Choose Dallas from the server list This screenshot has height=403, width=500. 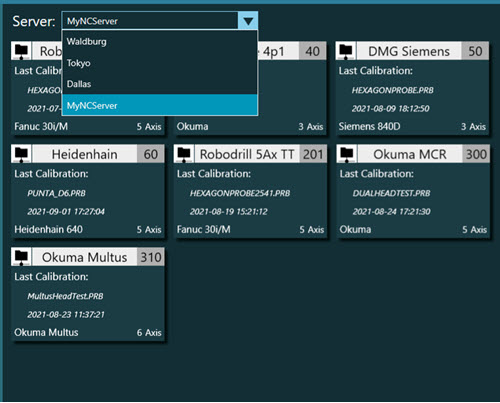click(160, 84)
